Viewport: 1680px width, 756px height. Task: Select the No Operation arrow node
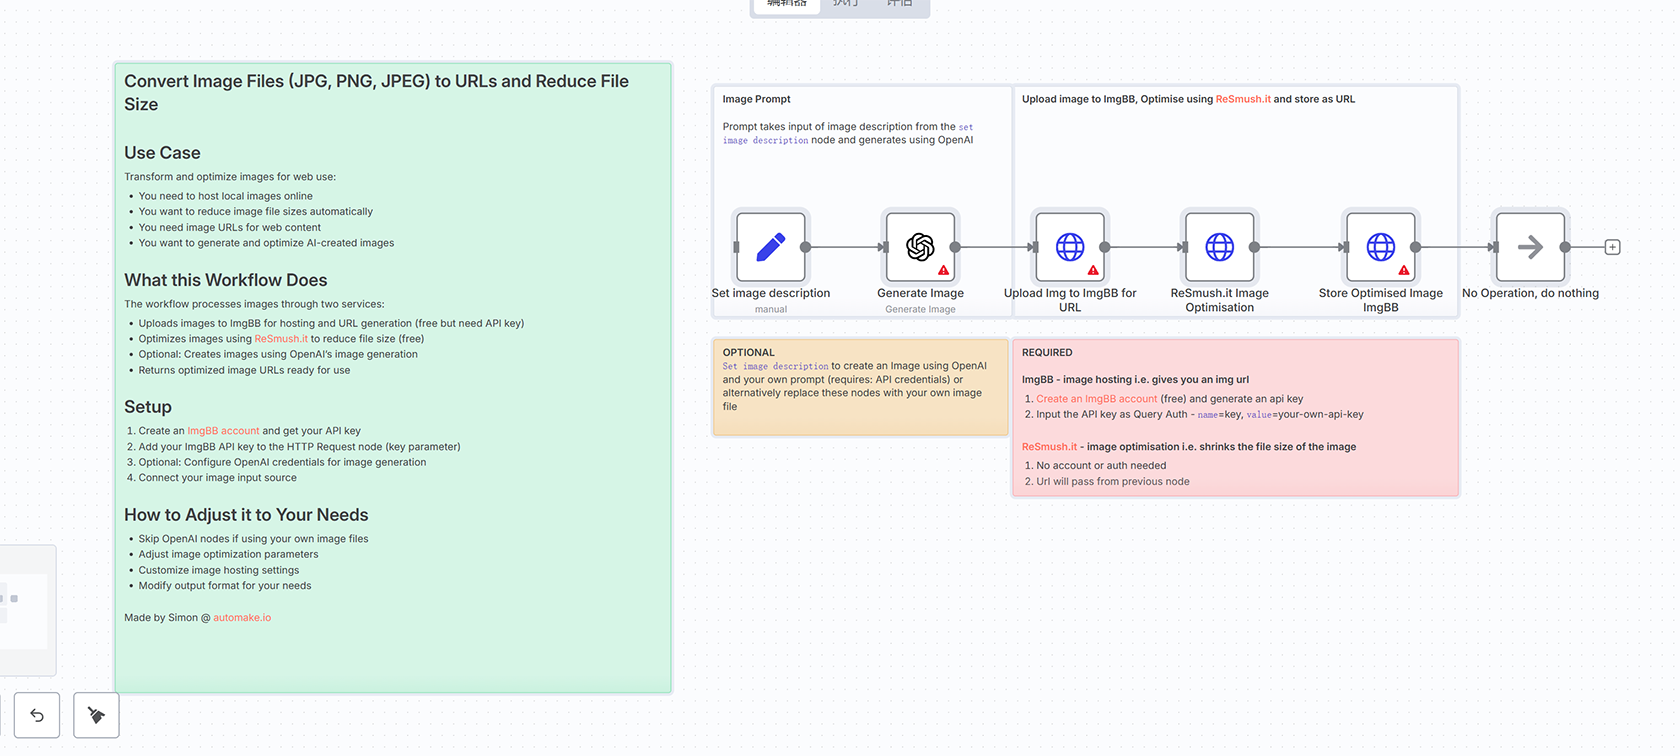(1529, 247)
